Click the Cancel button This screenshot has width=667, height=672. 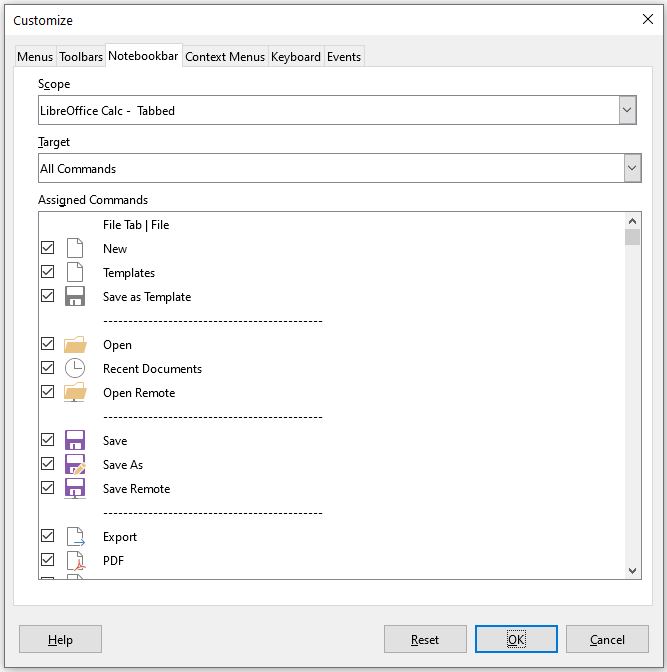click(x=607, y=639)
